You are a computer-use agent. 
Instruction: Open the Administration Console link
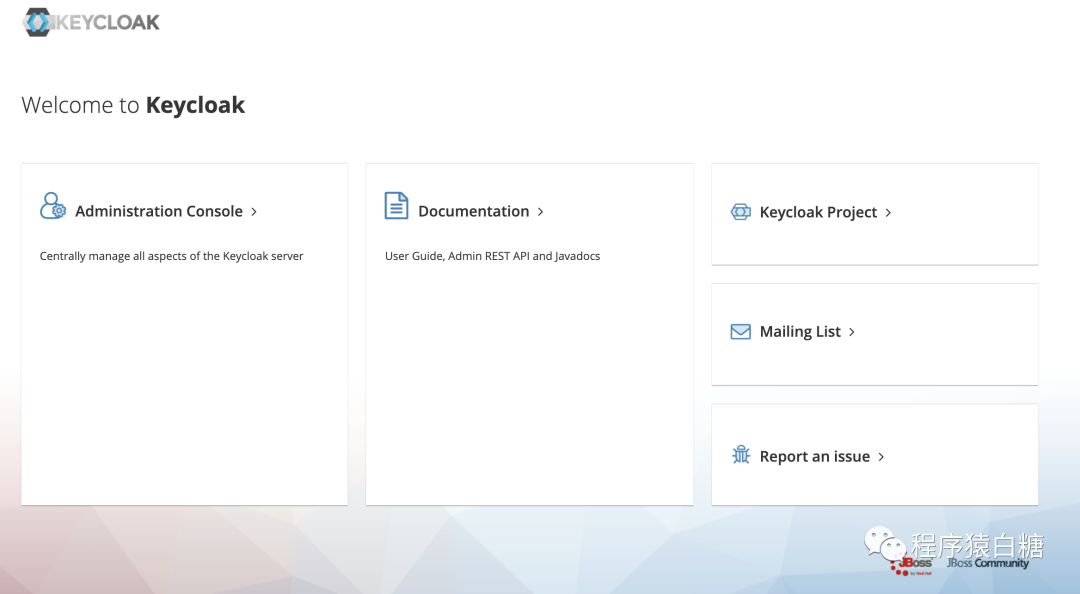(158, 212)
